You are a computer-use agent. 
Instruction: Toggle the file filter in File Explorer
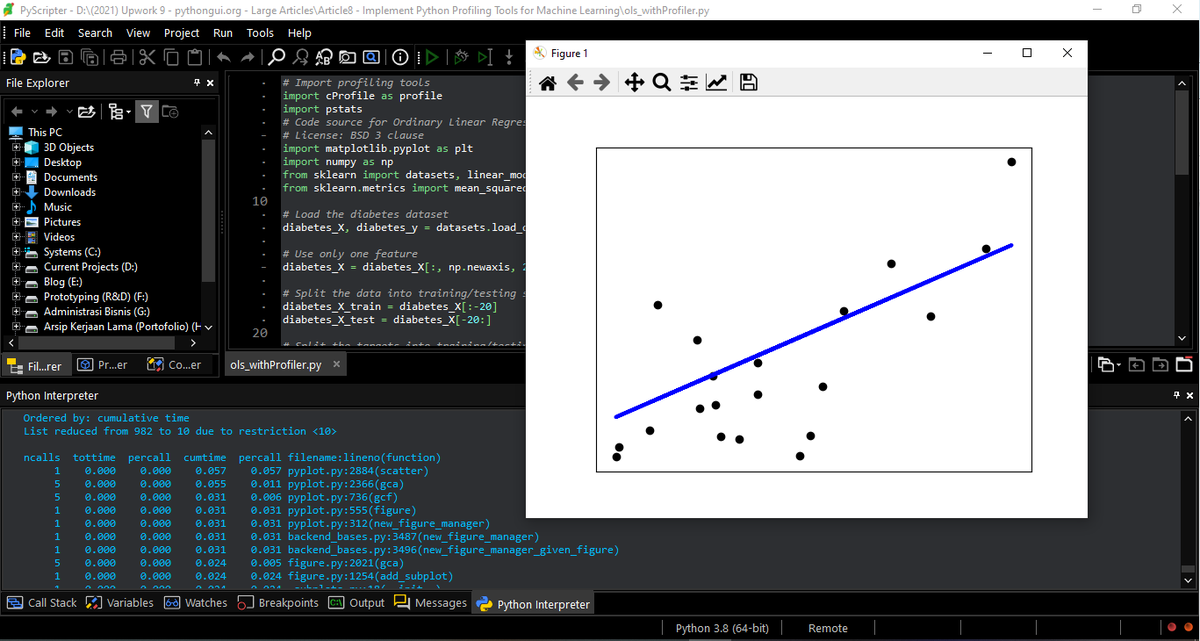[x=146, y=112]
